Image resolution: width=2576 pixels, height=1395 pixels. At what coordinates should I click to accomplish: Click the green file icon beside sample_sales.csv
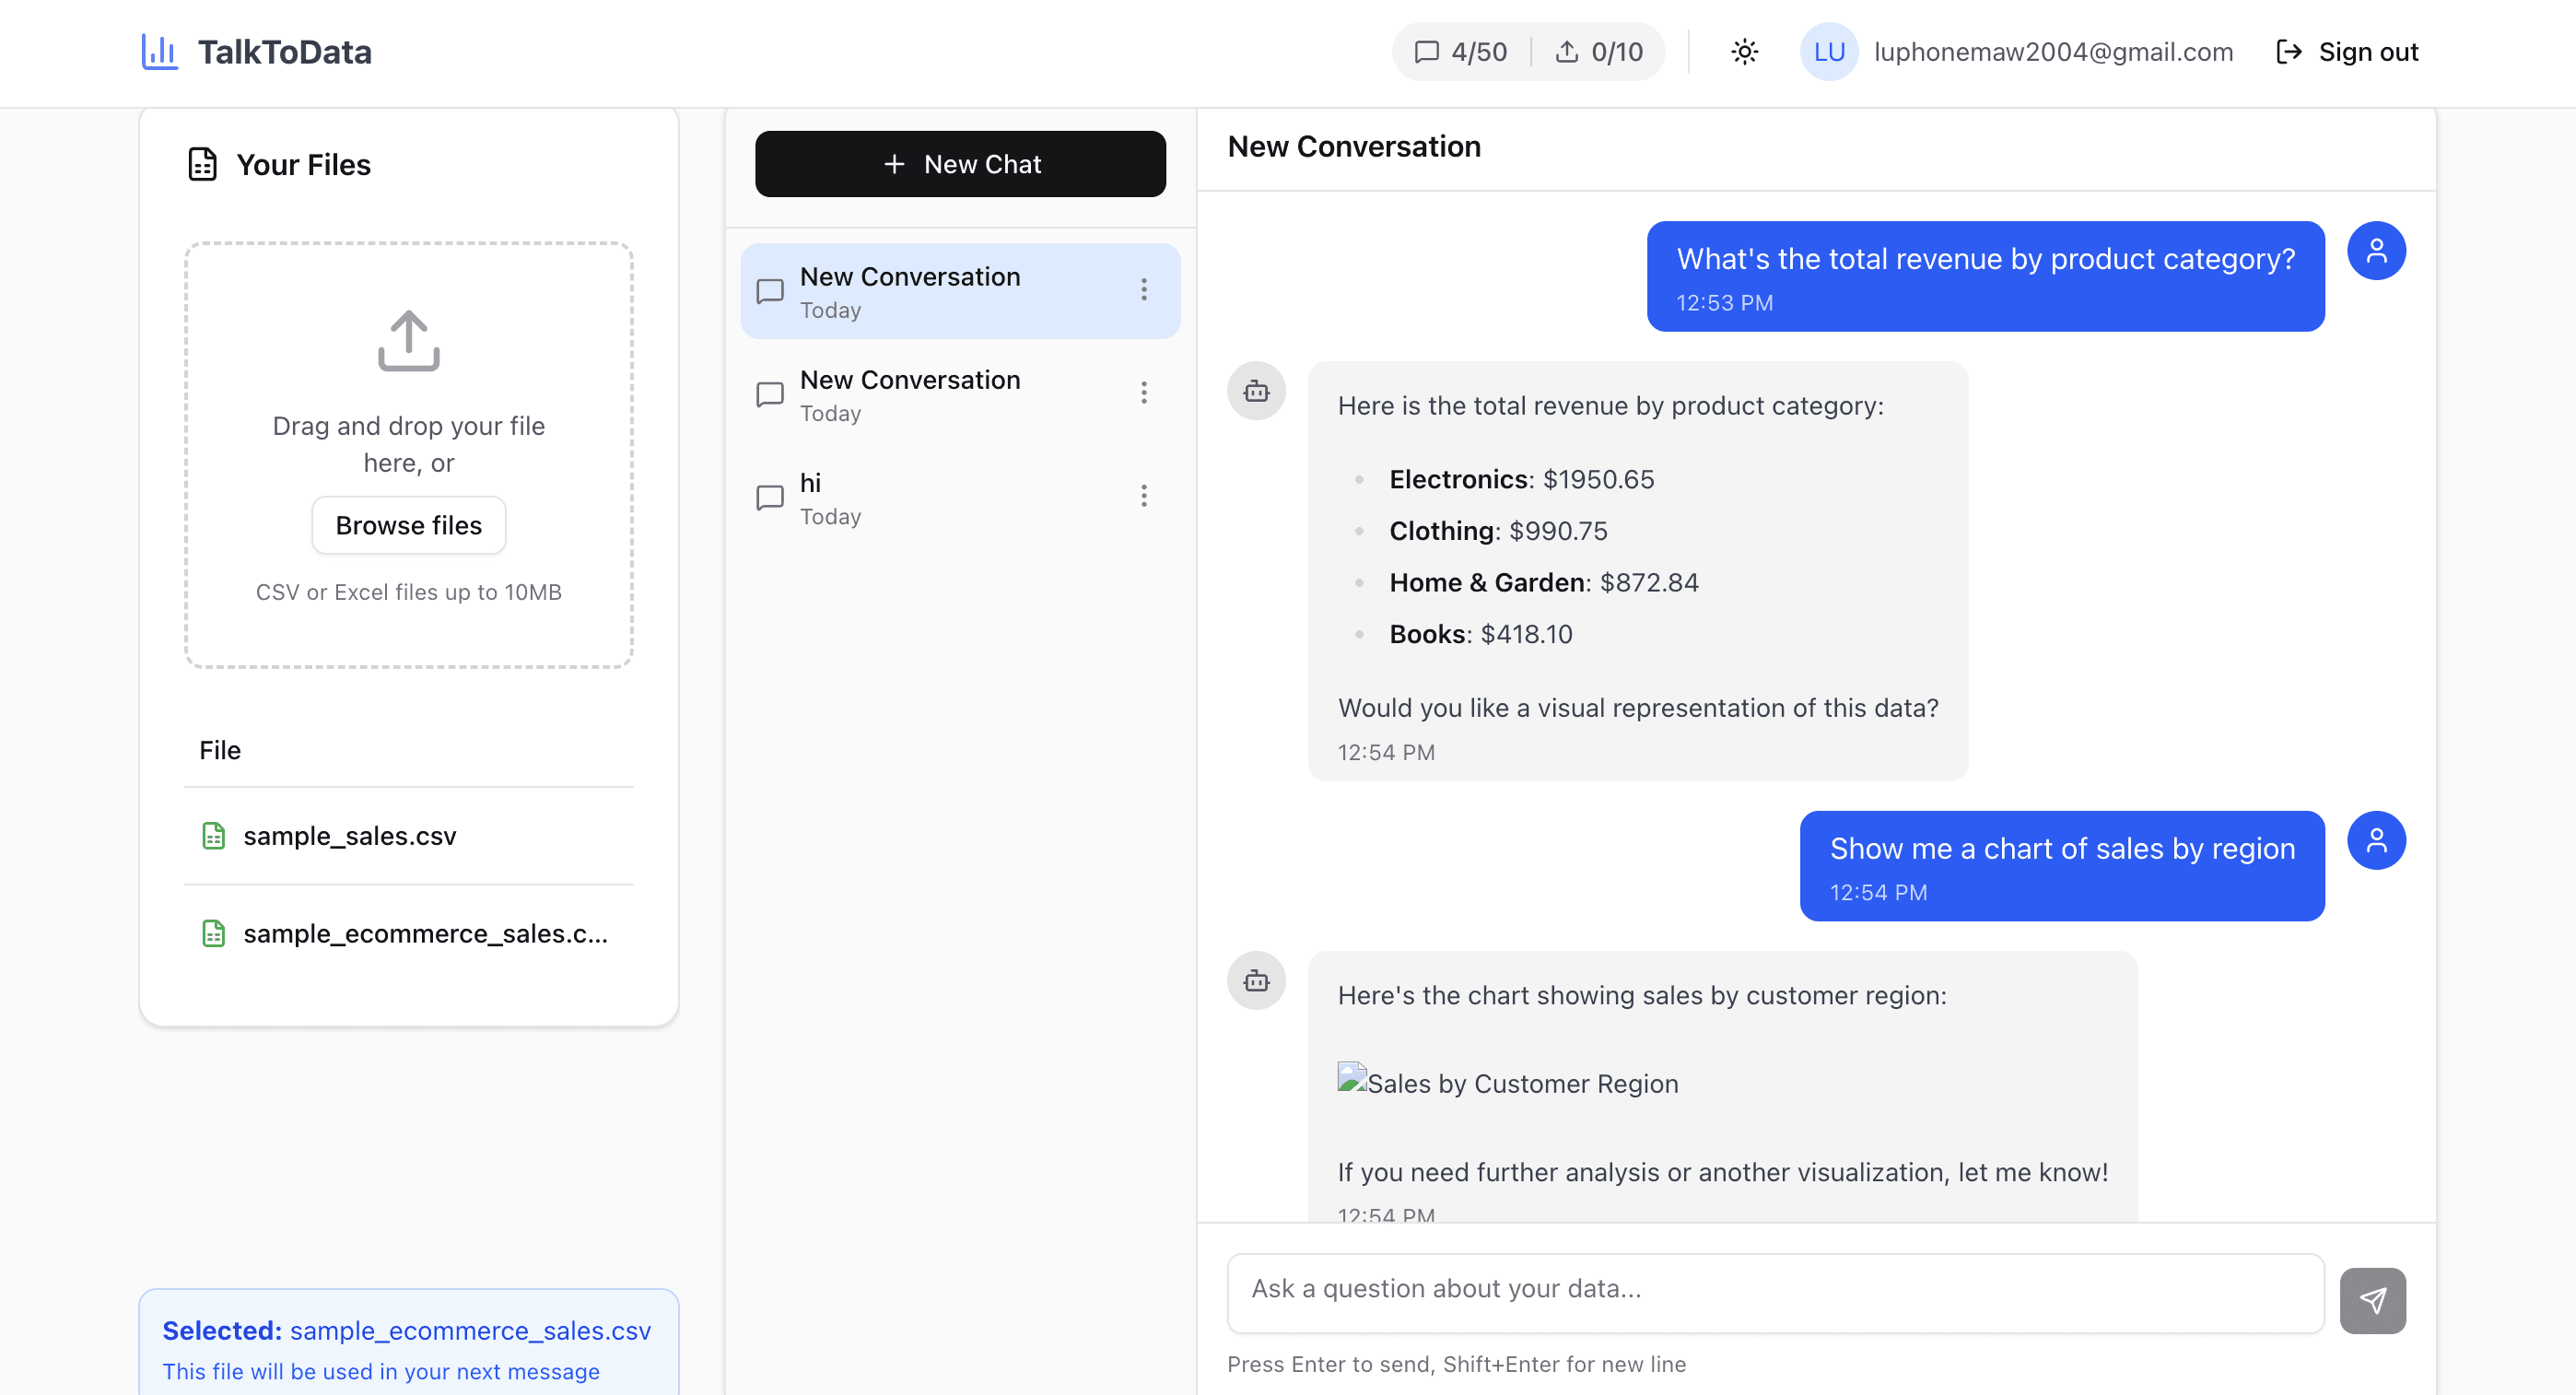(x=213, y=836)
